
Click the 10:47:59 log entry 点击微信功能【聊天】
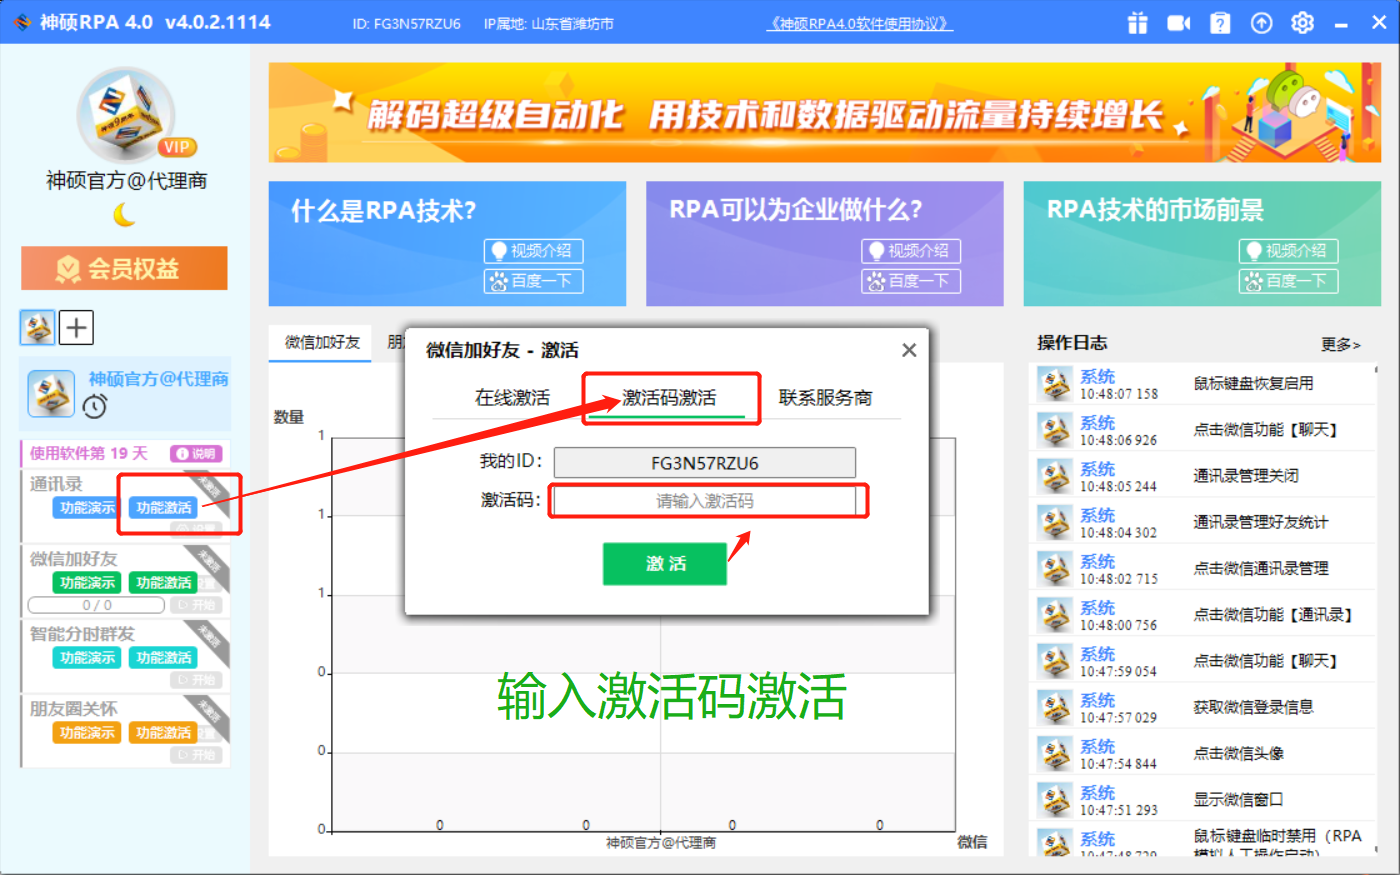pos(1265,661)
